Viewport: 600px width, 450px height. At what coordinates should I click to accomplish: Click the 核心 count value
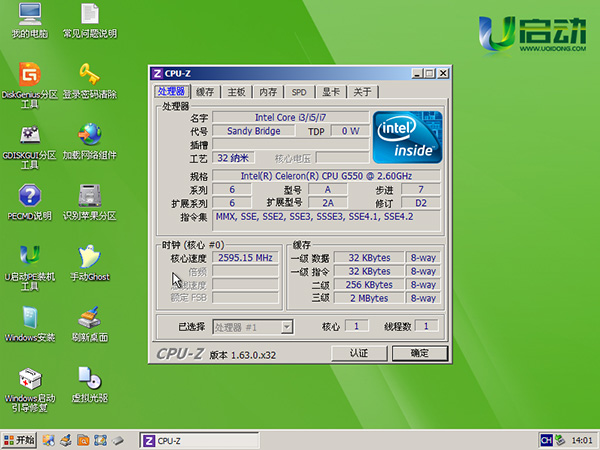(357, 326)
